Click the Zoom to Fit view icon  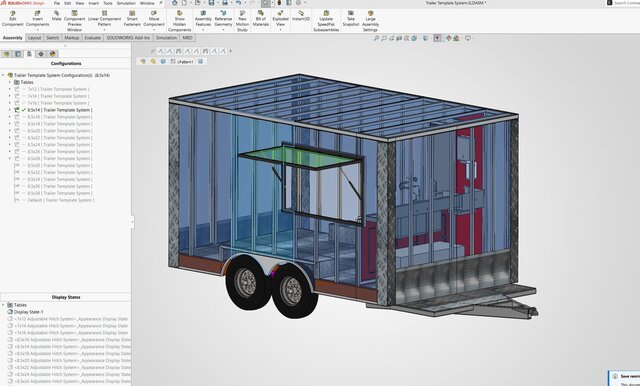(x=376, y=38)
